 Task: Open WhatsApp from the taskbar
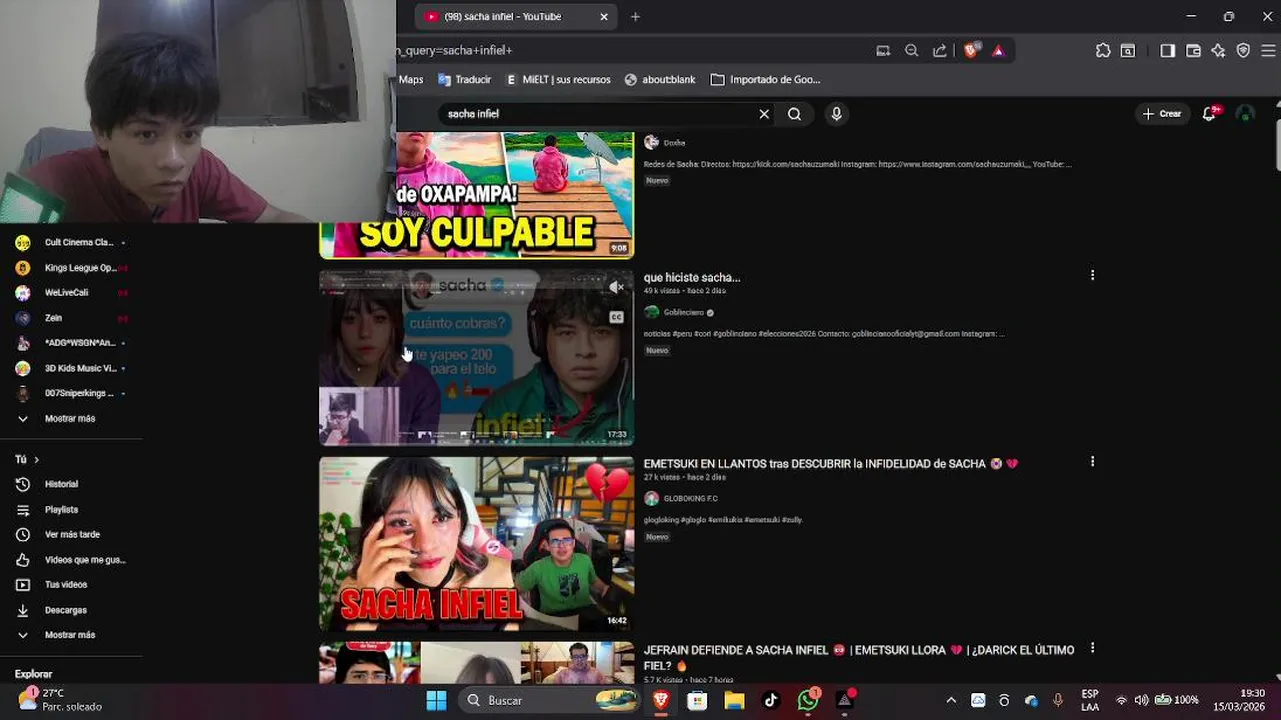point(808,700)
